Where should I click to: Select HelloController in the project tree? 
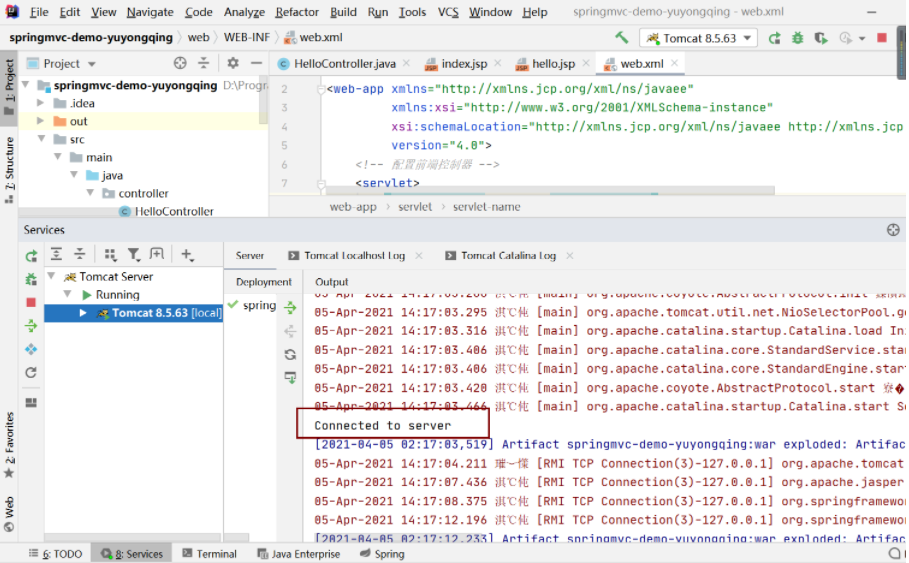173,212
